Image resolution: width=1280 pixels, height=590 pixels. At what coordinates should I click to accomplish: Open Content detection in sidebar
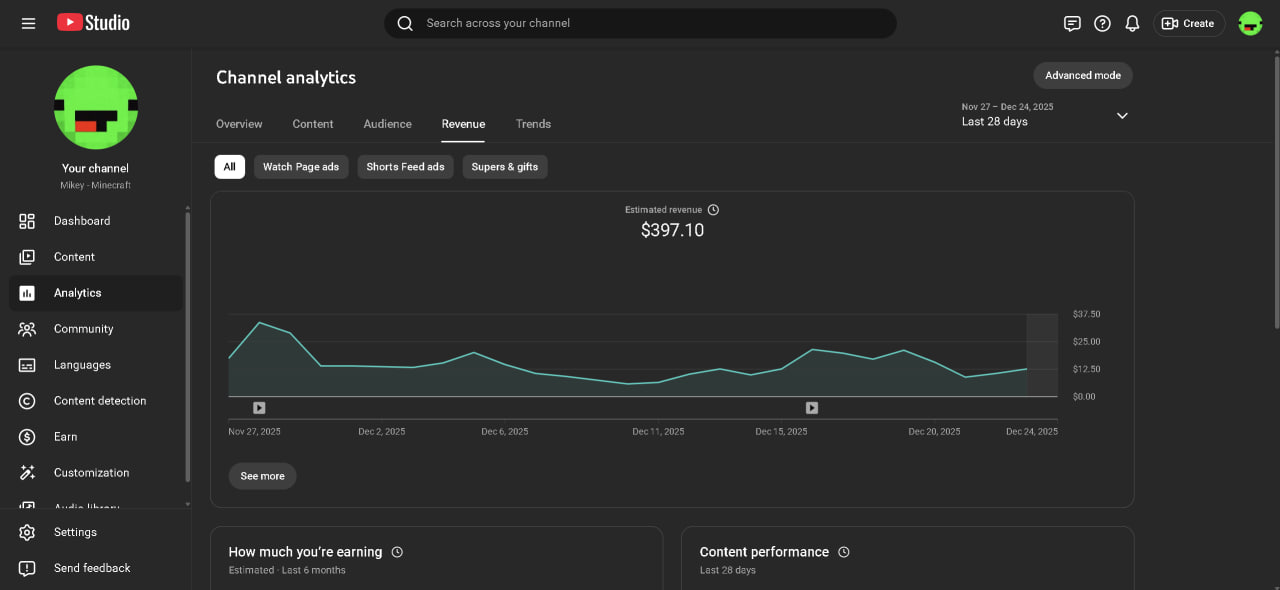100,401
